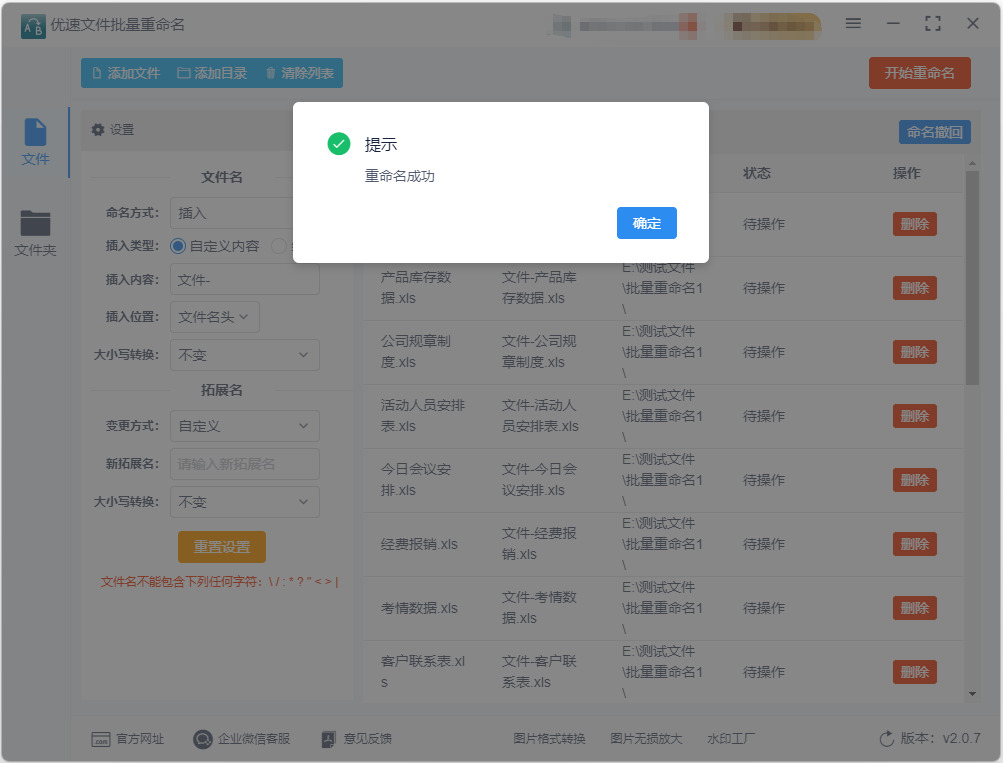Delete the first file row in list
This screenshot has height=763, width=1003.
click(x=915, y=224)
